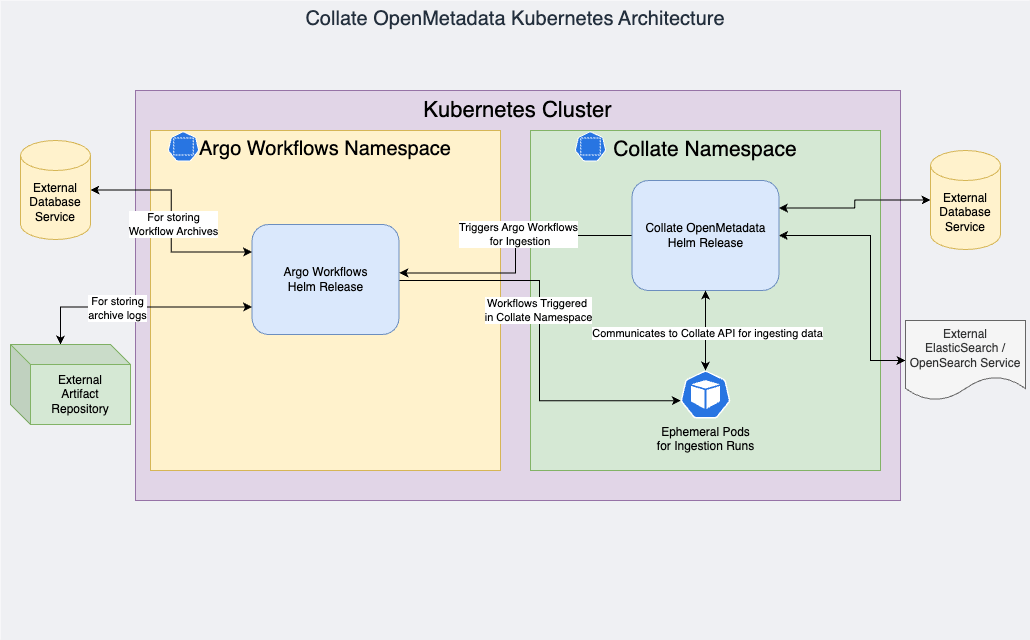Click the External ElasticSearch / OpenSearch Service shape
Image resolution: width=1030 pixels, height=640 pixels.
click(965, 359)
